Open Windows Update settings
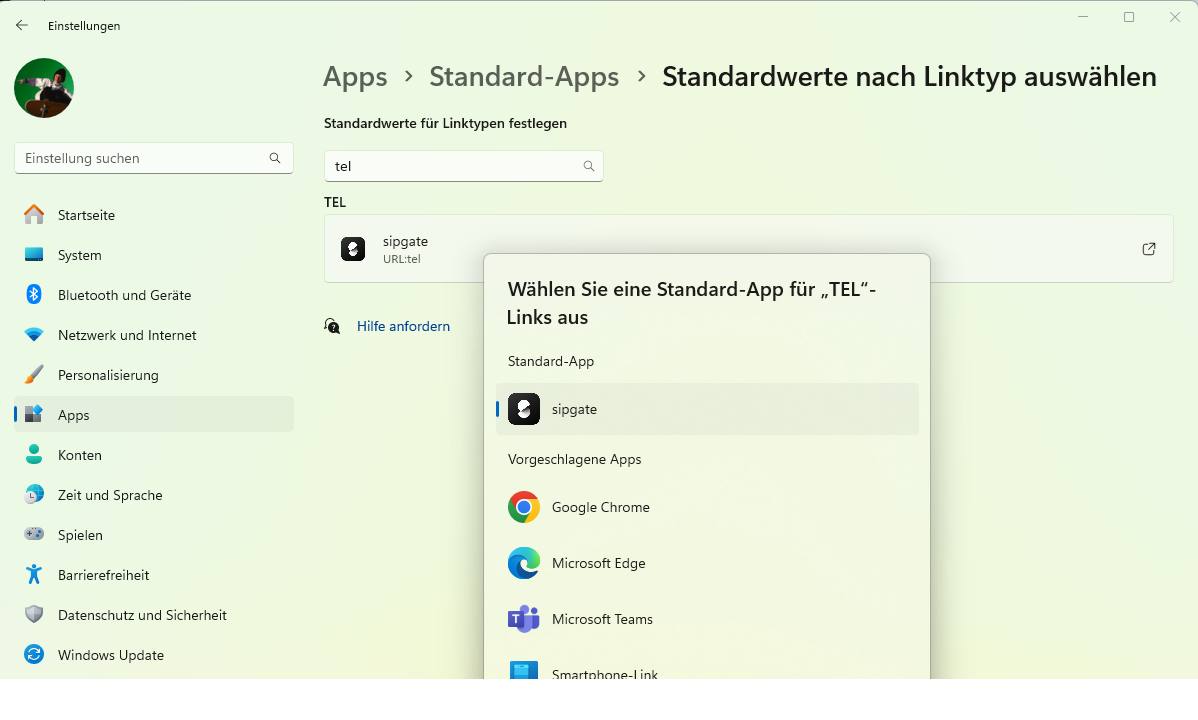 click(154, 654)
